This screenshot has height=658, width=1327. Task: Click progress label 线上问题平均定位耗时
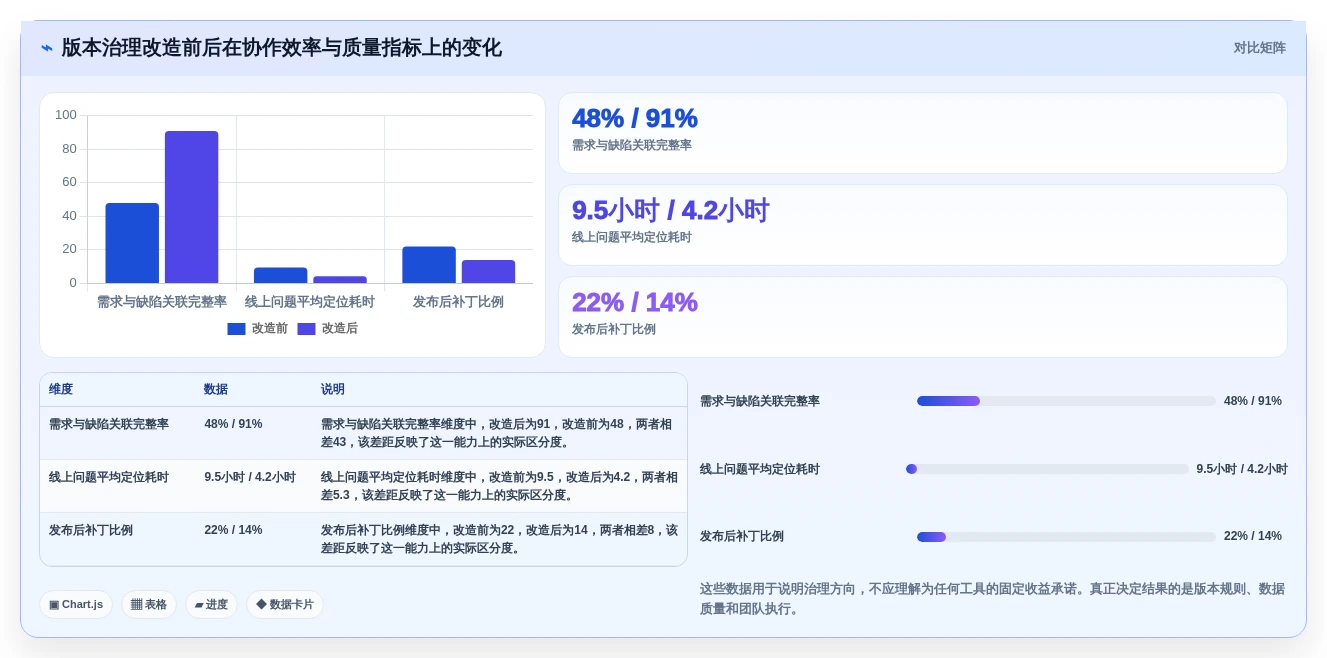click(760, 469)
